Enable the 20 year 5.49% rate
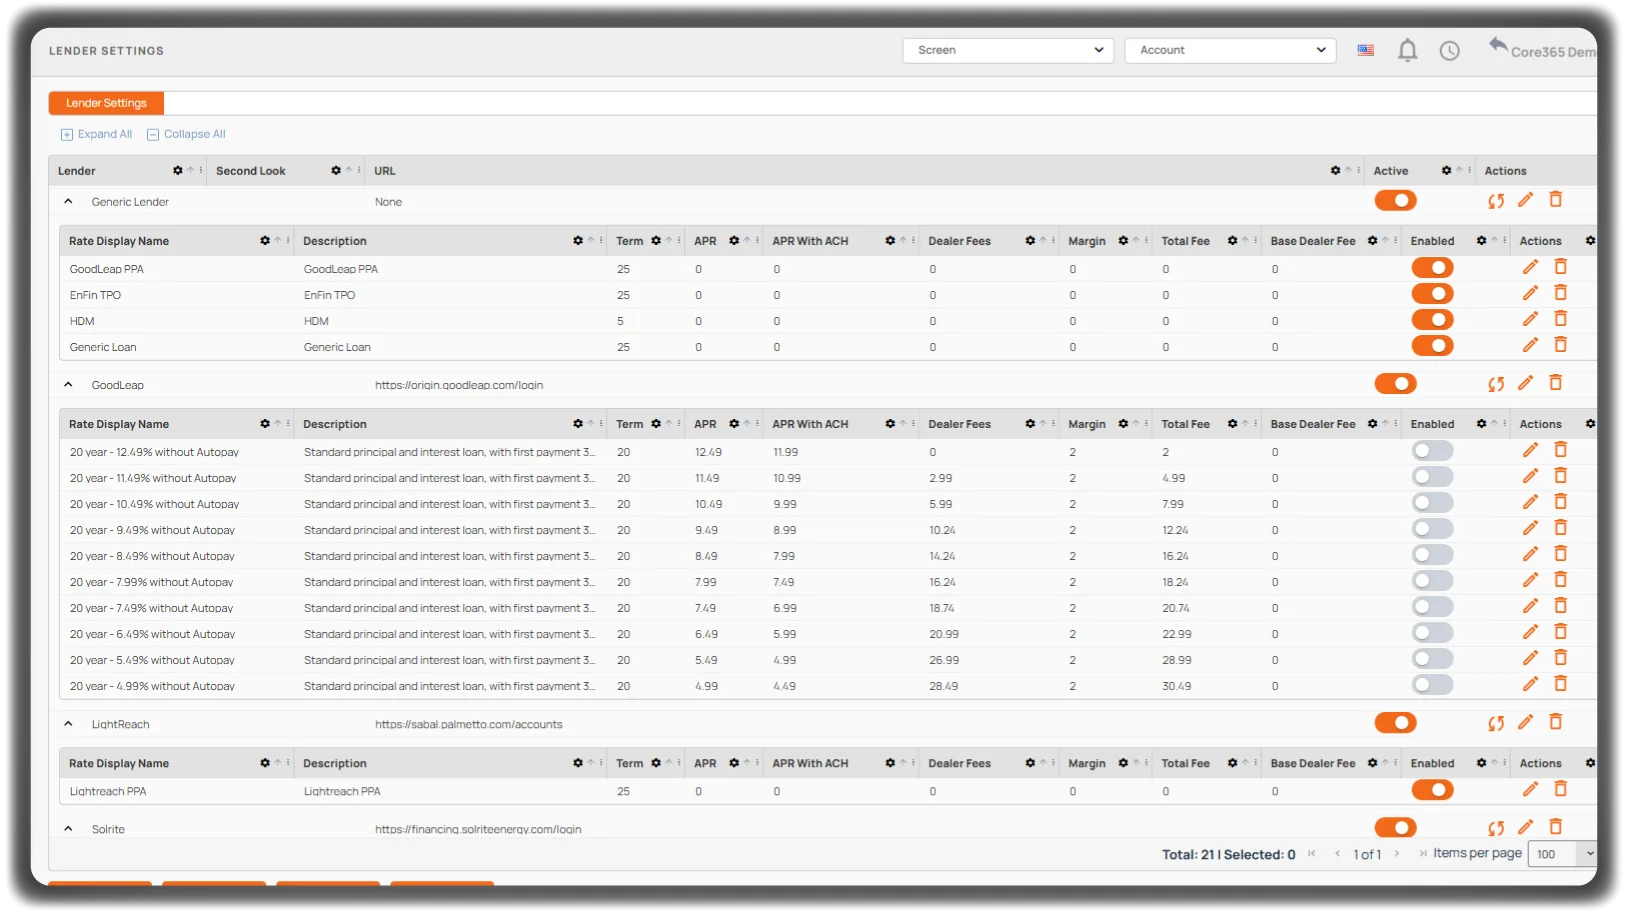 coord(1432,659)
